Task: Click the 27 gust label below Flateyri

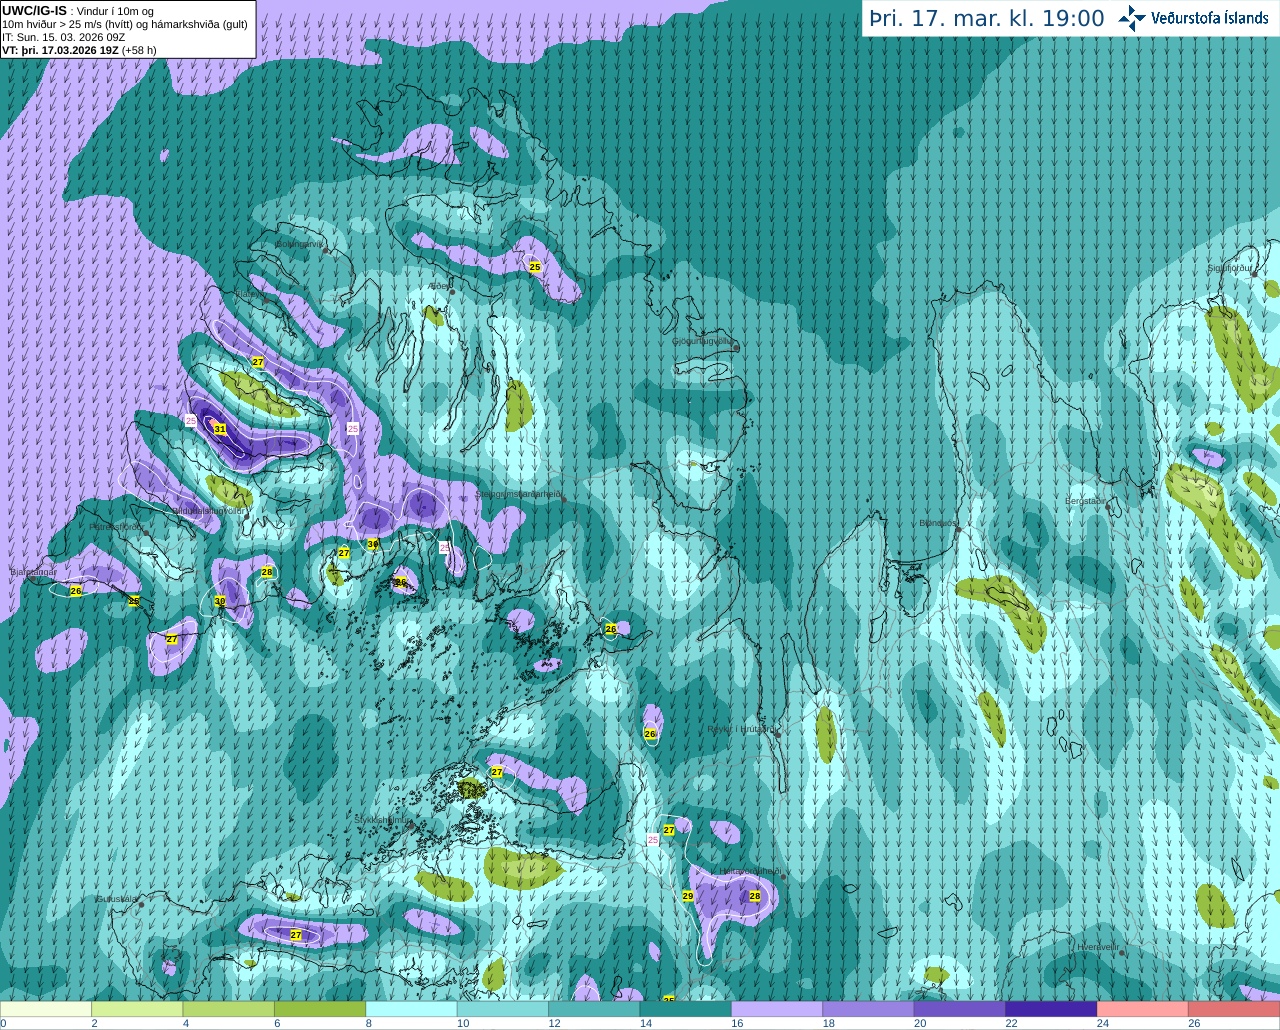Action: pyautogui.click(x=257, y=362)
